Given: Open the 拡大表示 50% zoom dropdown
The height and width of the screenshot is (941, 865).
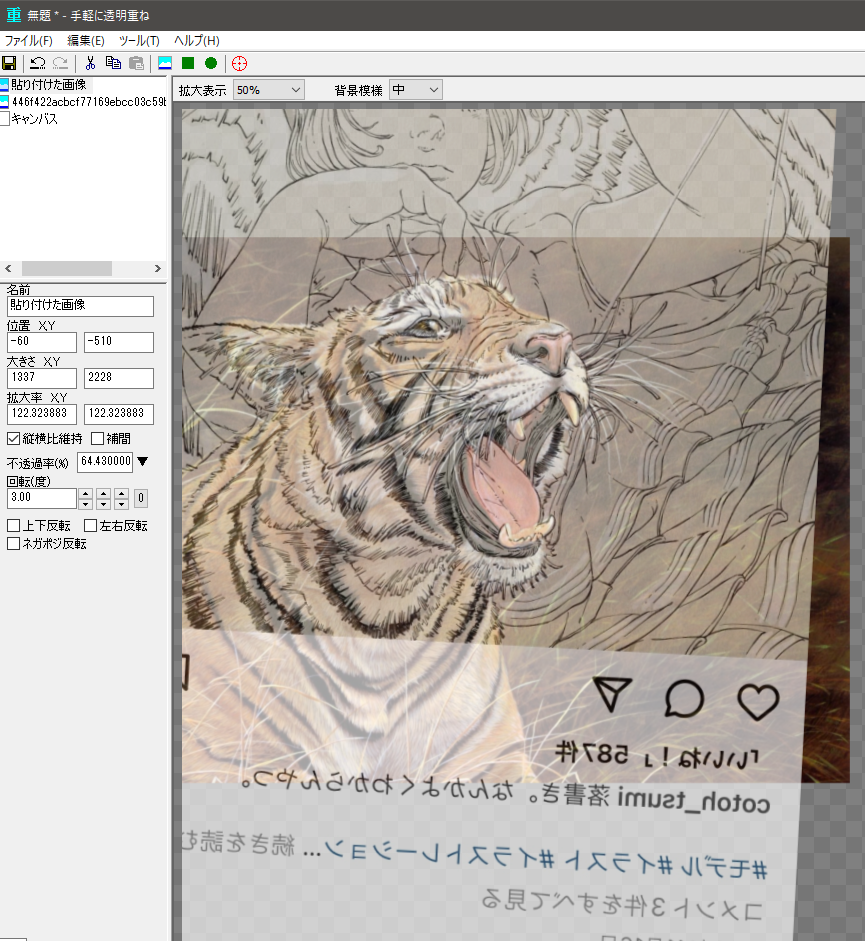Looking at the screenshot, I should point(268,90).
